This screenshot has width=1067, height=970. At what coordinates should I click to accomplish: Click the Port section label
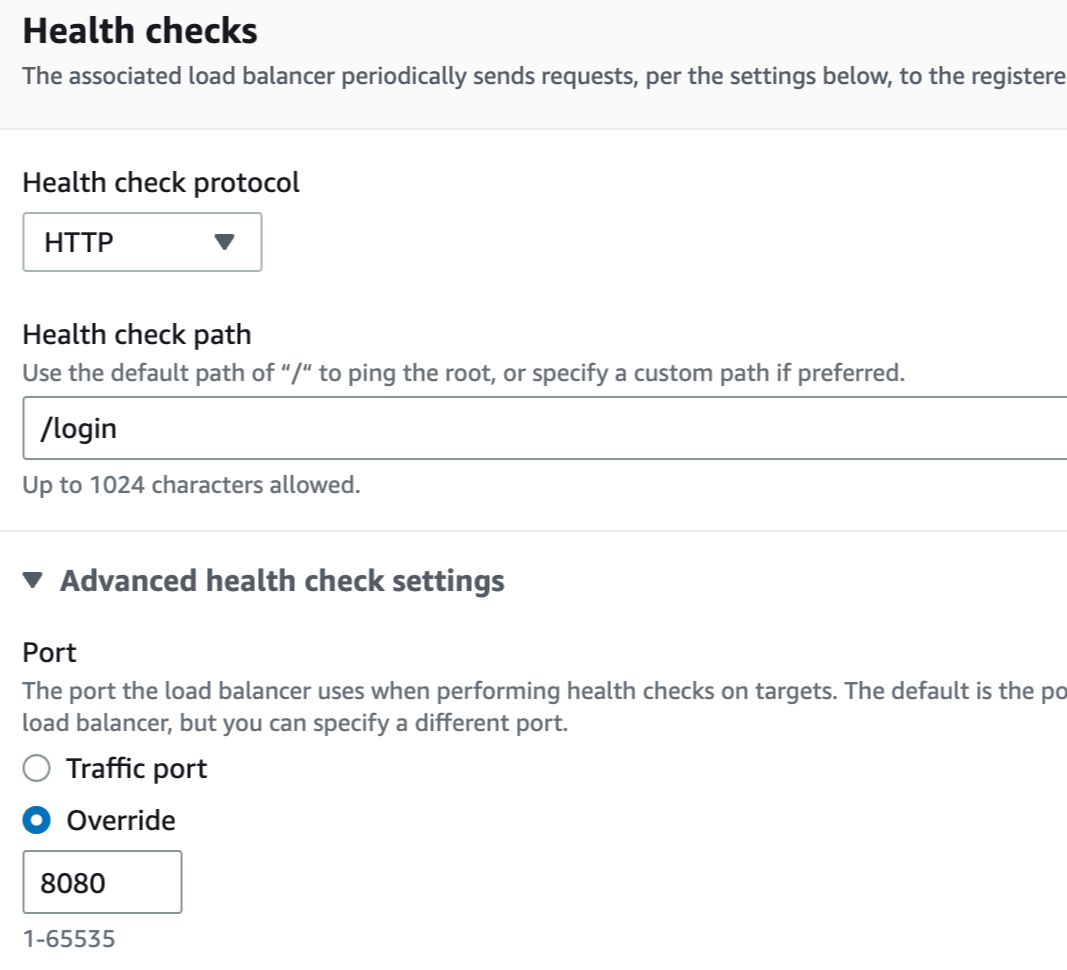coord(49,652)
